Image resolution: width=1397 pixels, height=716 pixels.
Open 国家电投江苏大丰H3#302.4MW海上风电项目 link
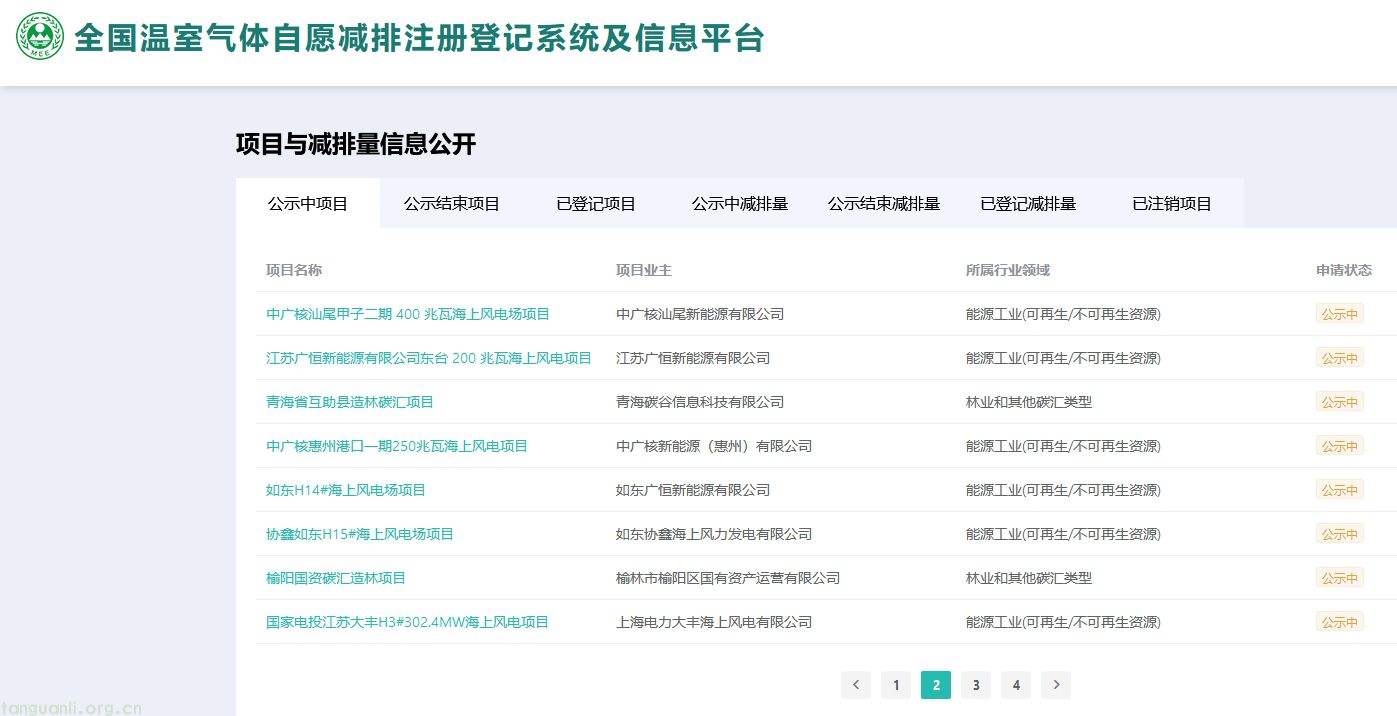tap(407, 622)
